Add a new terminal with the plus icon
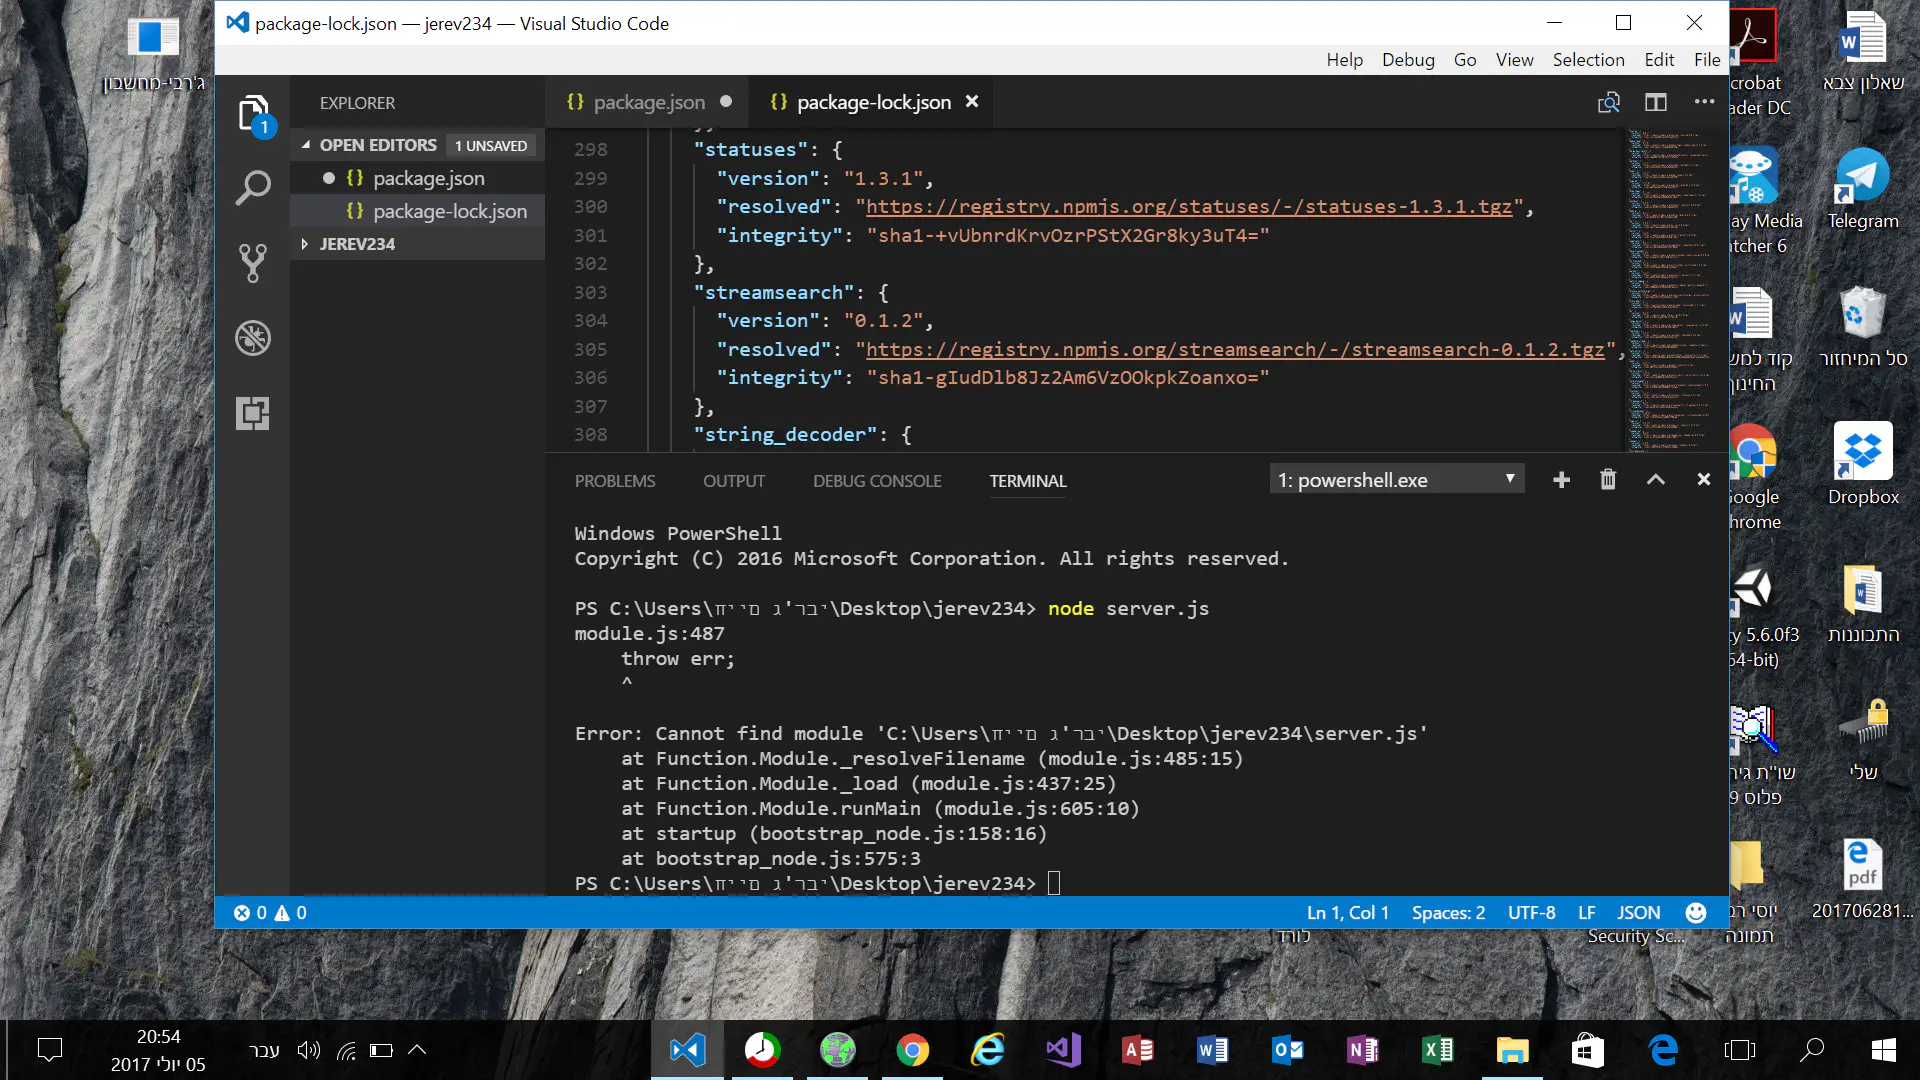1920x1080 pixels. (x=1561, y=480)
